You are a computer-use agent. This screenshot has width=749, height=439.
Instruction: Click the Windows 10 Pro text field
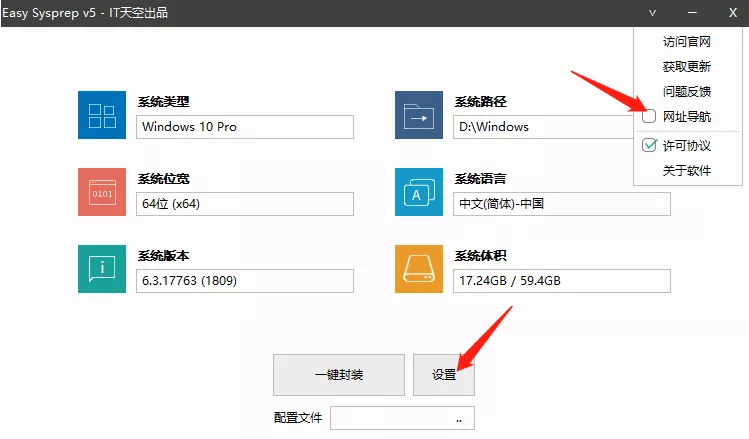(x=245, y=127)
